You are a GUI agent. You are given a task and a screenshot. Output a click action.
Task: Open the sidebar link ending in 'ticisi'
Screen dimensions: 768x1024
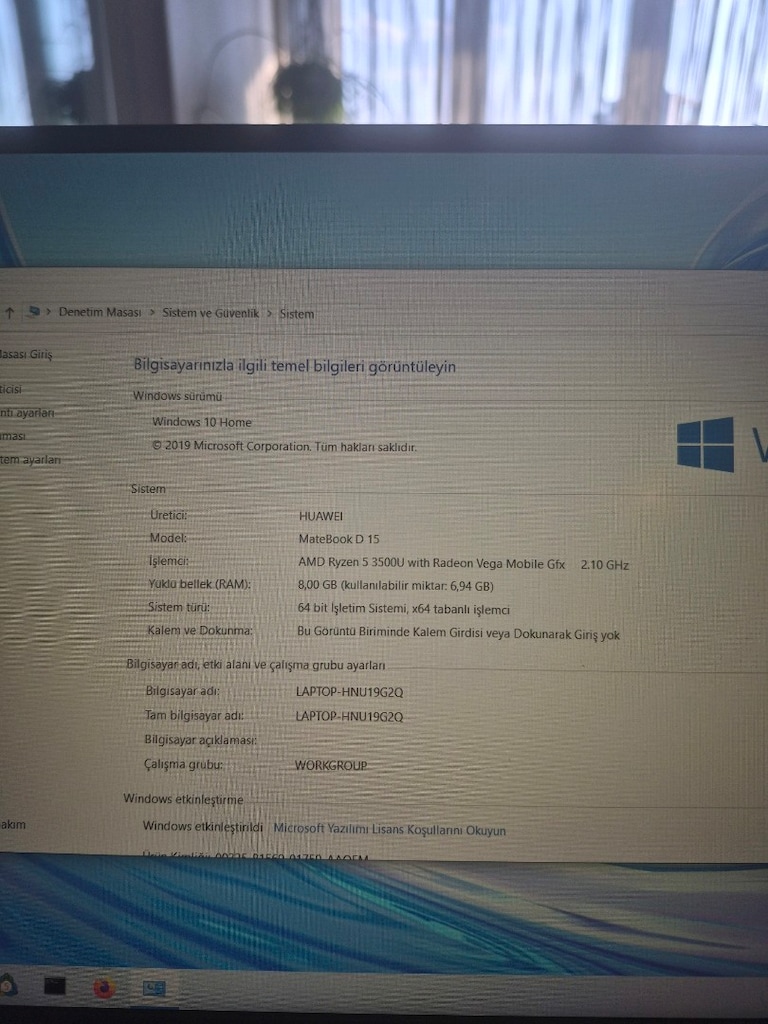(11, 389)
